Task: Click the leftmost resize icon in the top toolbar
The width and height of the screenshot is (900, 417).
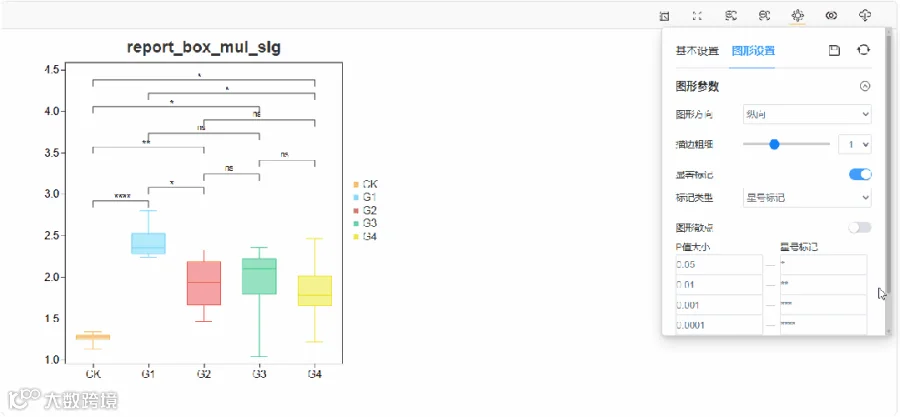Action: coord(664,16)
